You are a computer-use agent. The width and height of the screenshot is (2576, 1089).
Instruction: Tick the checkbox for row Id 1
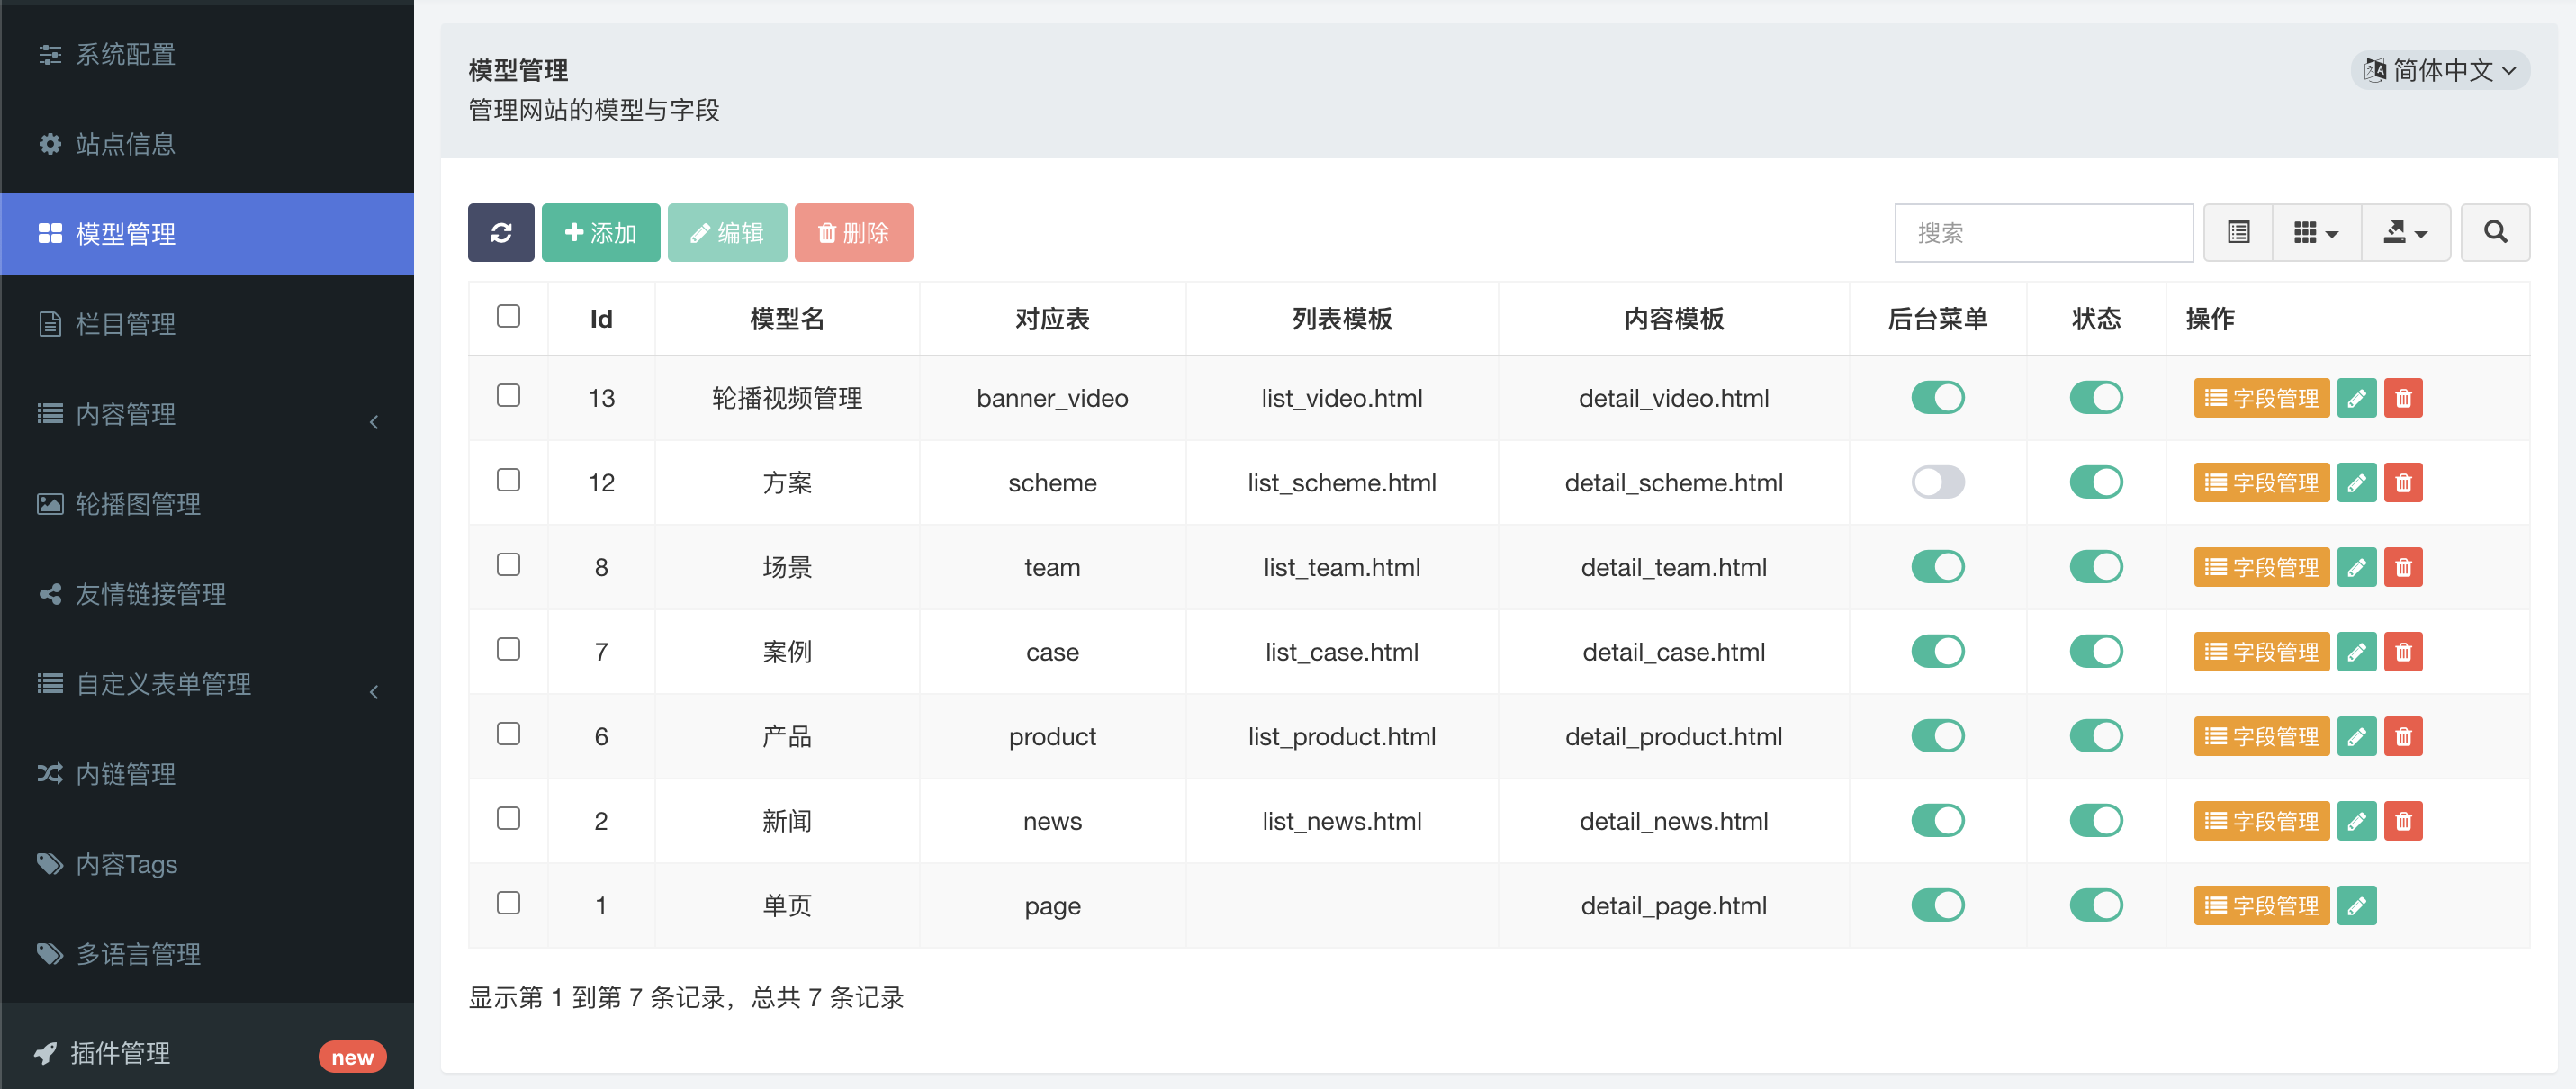coord(508,902)
